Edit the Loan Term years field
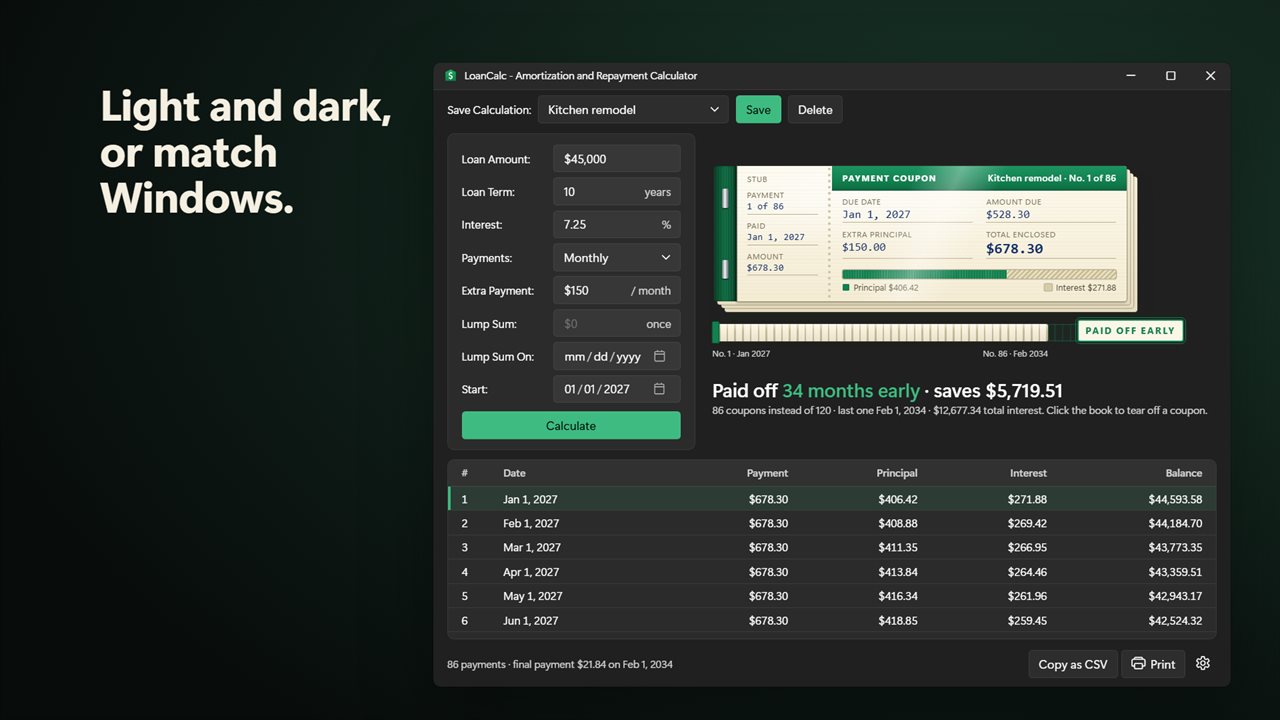 click(617, 192)
